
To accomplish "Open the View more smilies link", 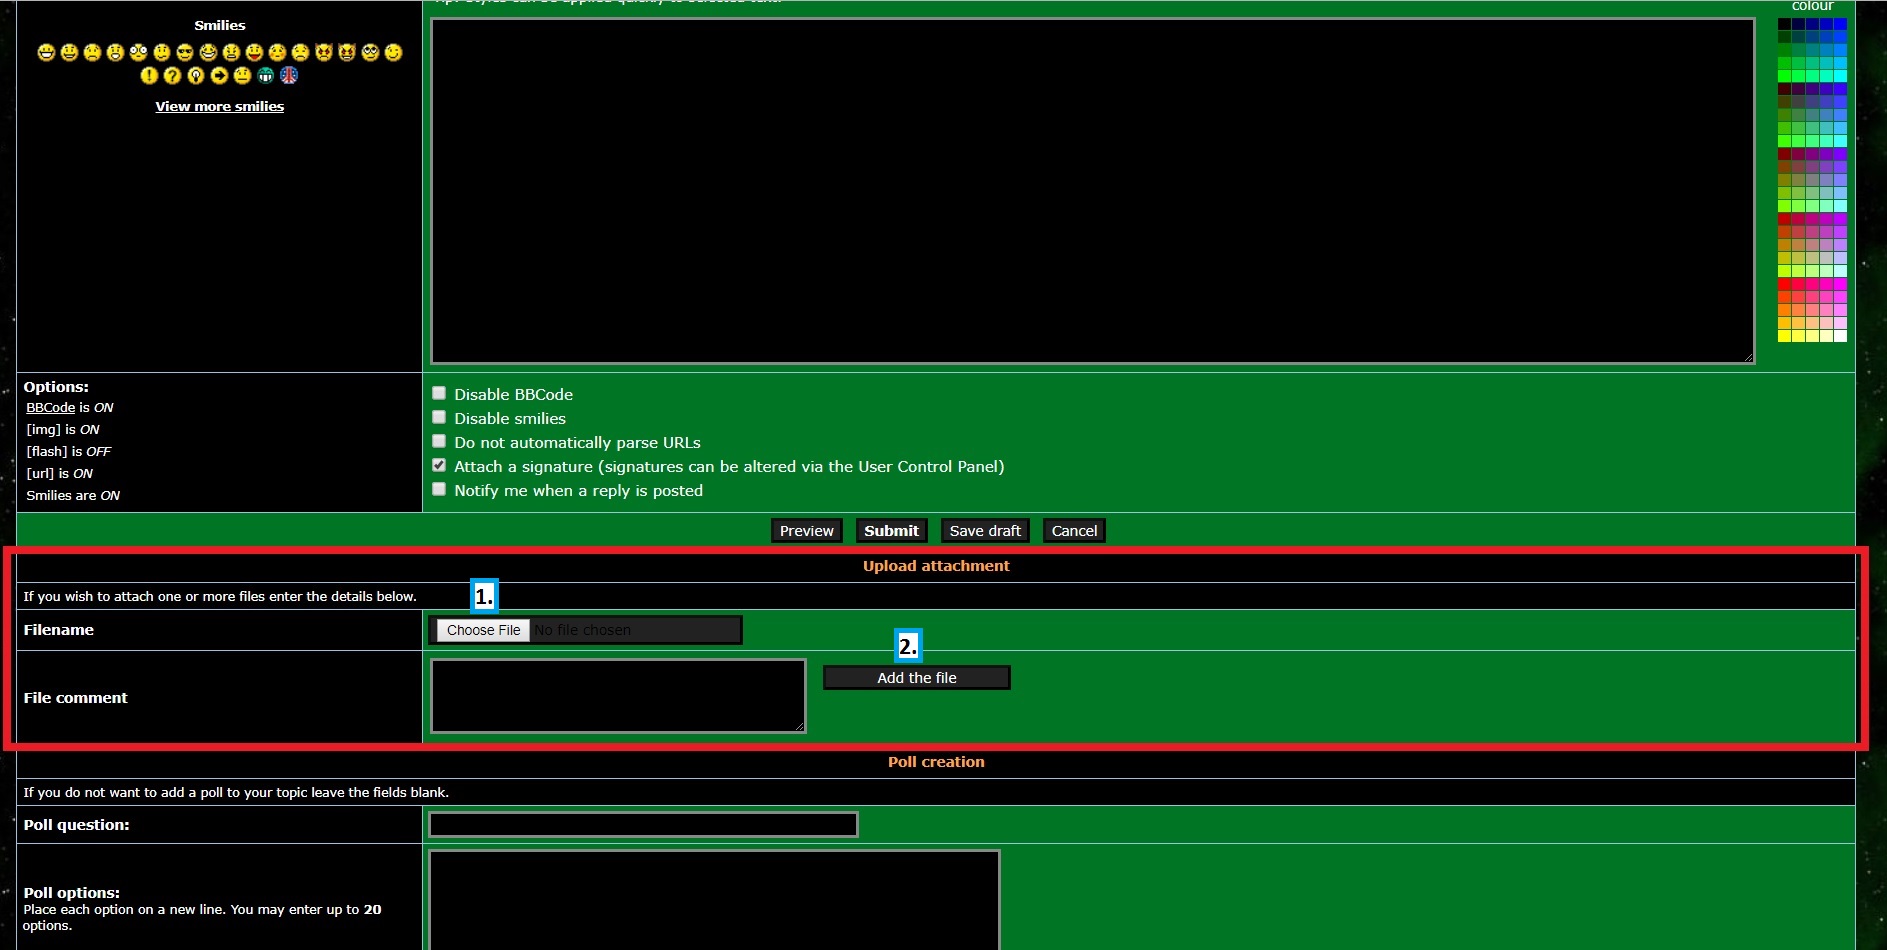I will pyautogui.click(x=219, y=106).
